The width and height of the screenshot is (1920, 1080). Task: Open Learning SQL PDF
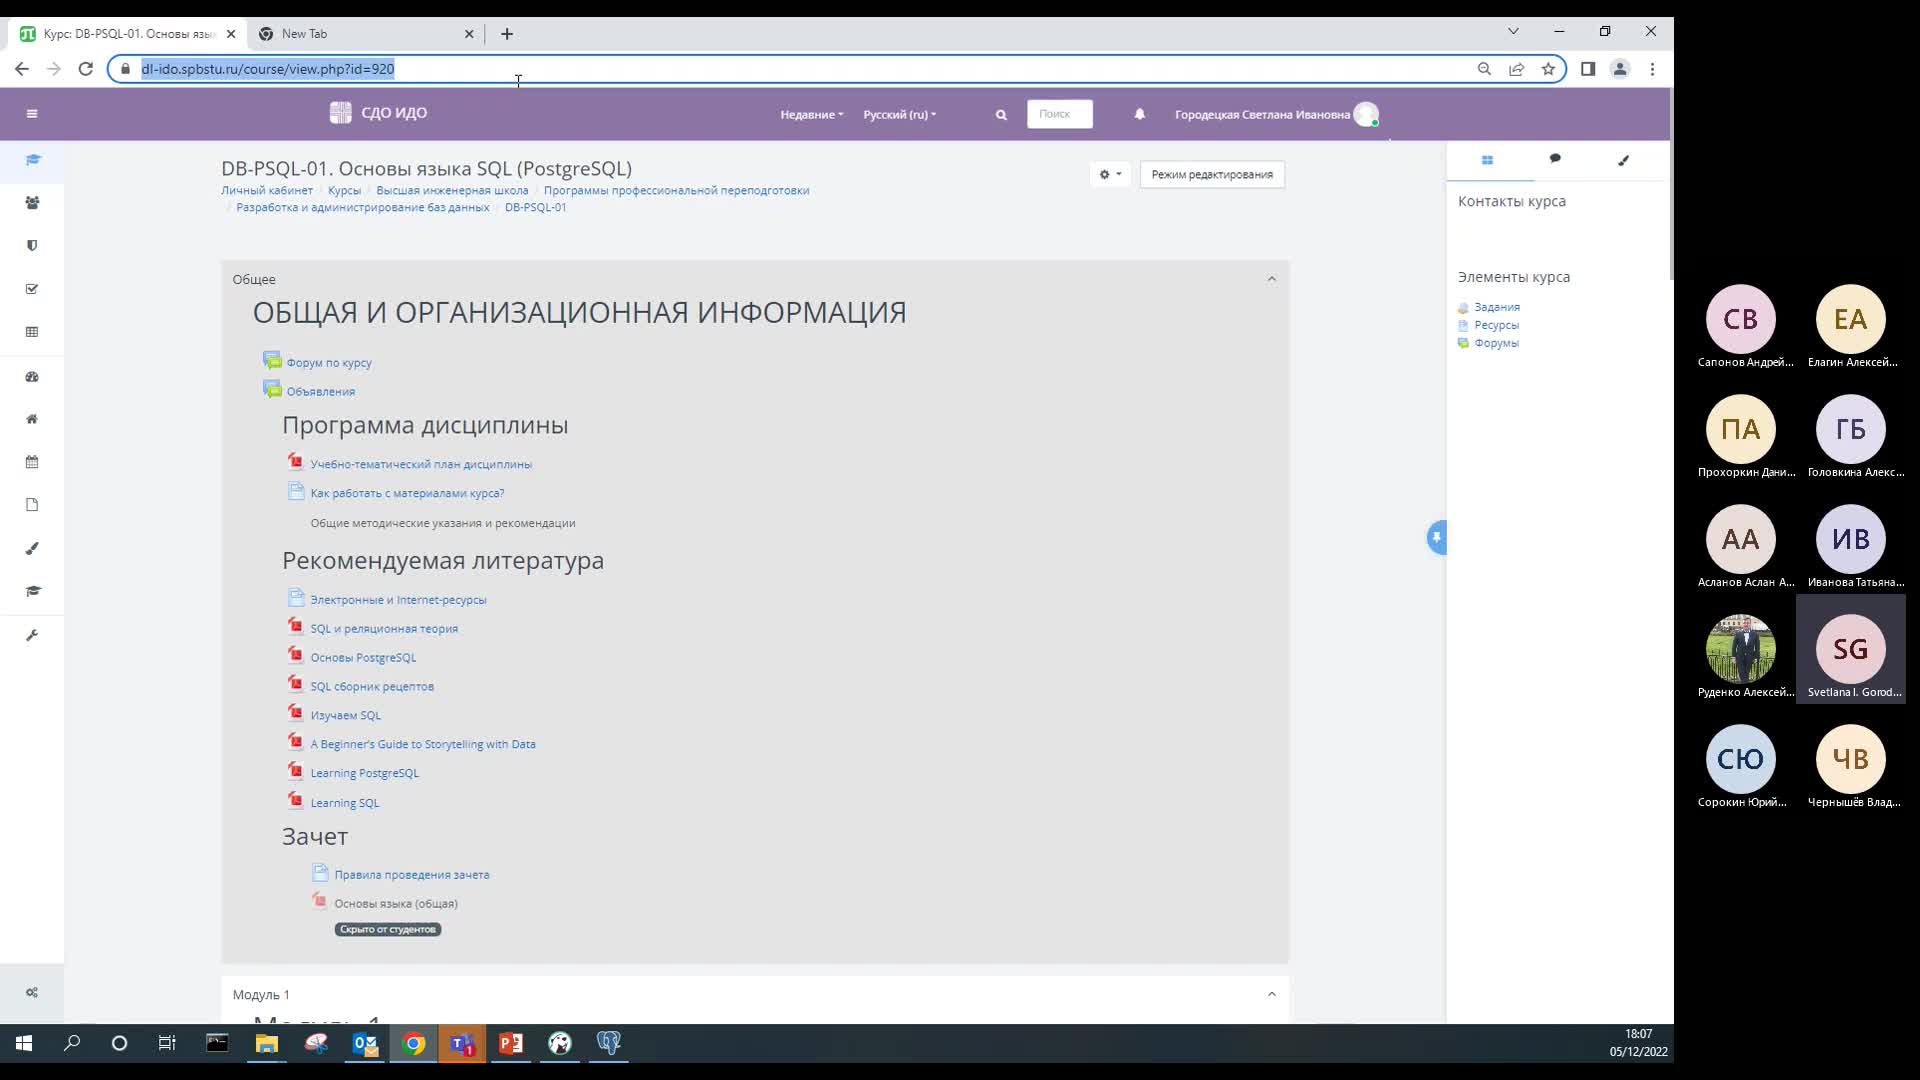(344, 803)
